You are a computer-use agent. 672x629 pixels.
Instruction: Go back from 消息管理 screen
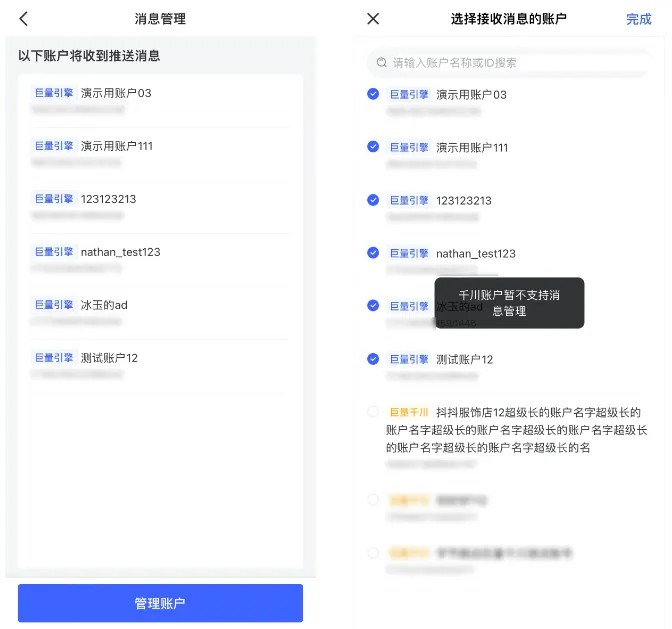24,19
